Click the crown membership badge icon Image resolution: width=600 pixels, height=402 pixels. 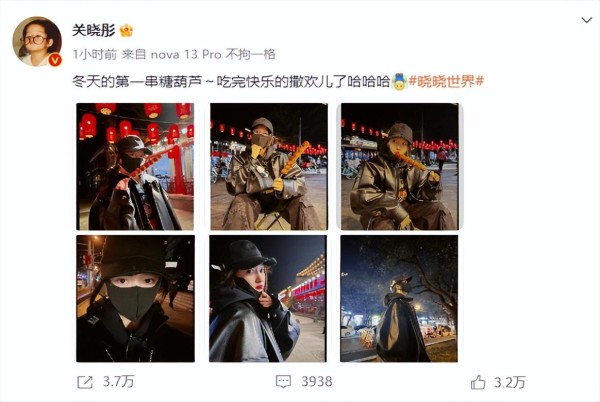pos(126,31)
